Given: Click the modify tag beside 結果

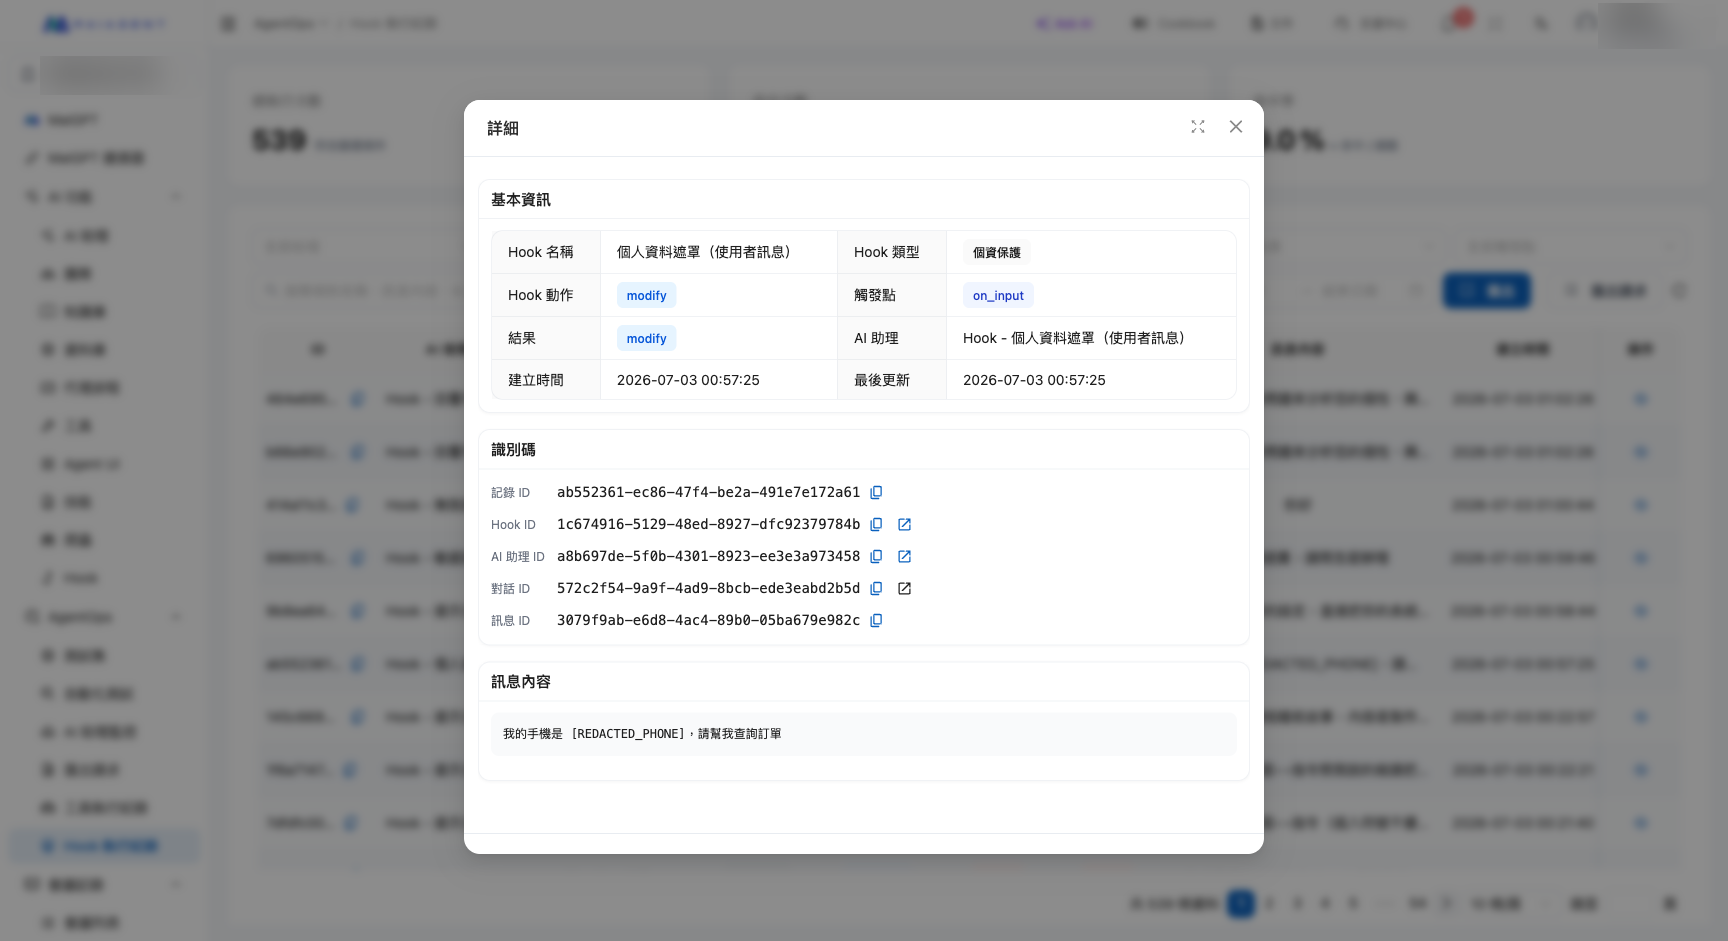Looking at the screenshot, I should pos(646,338).
